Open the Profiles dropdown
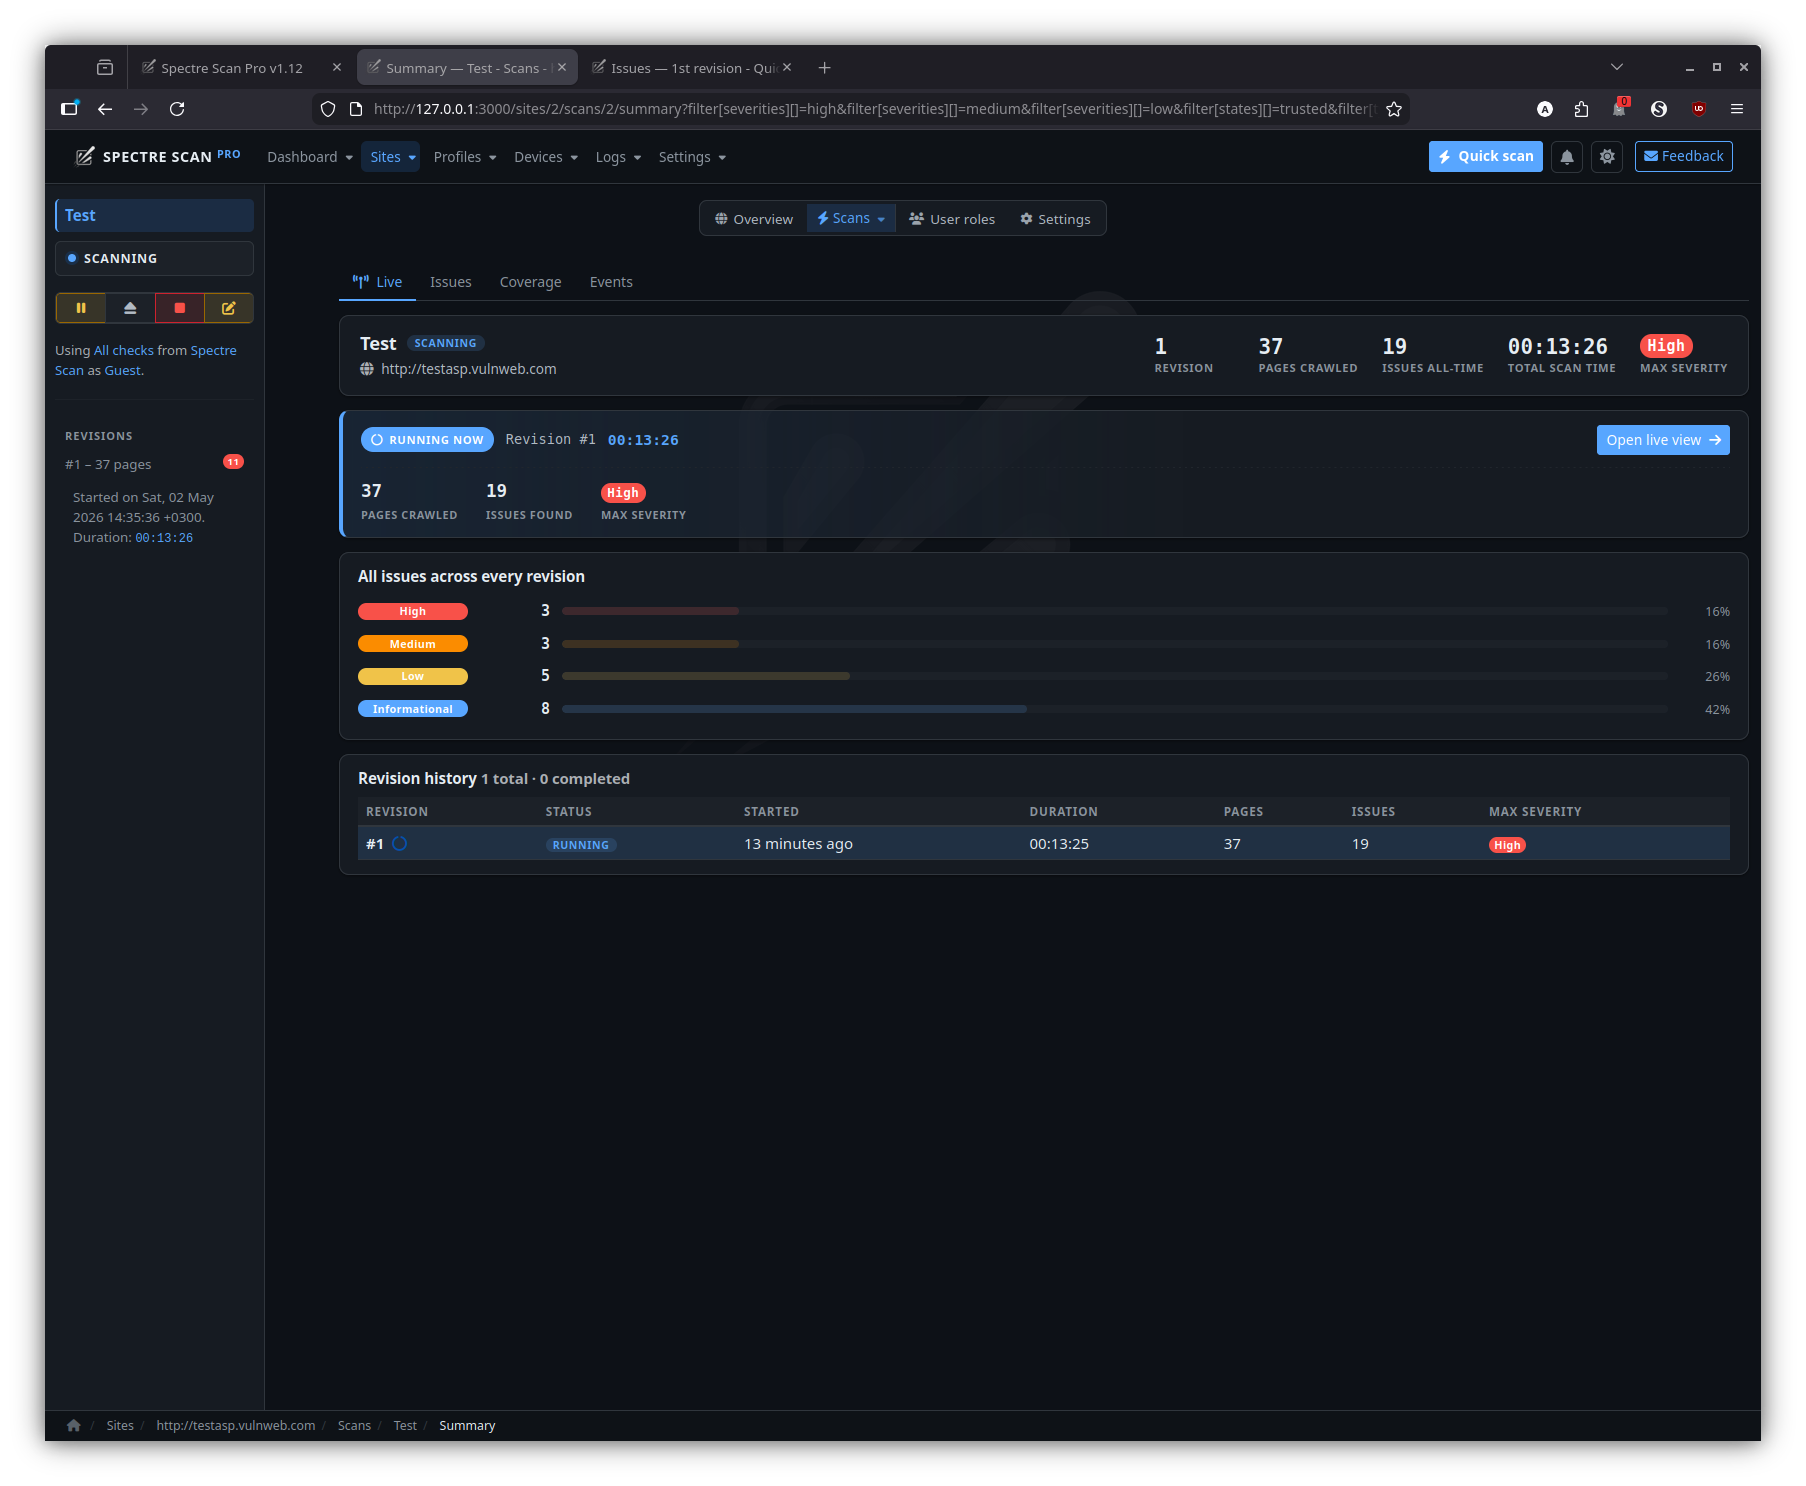The width and height of the screenshot is (1806, 1486). pyautogui.click(x=465, y=157)
